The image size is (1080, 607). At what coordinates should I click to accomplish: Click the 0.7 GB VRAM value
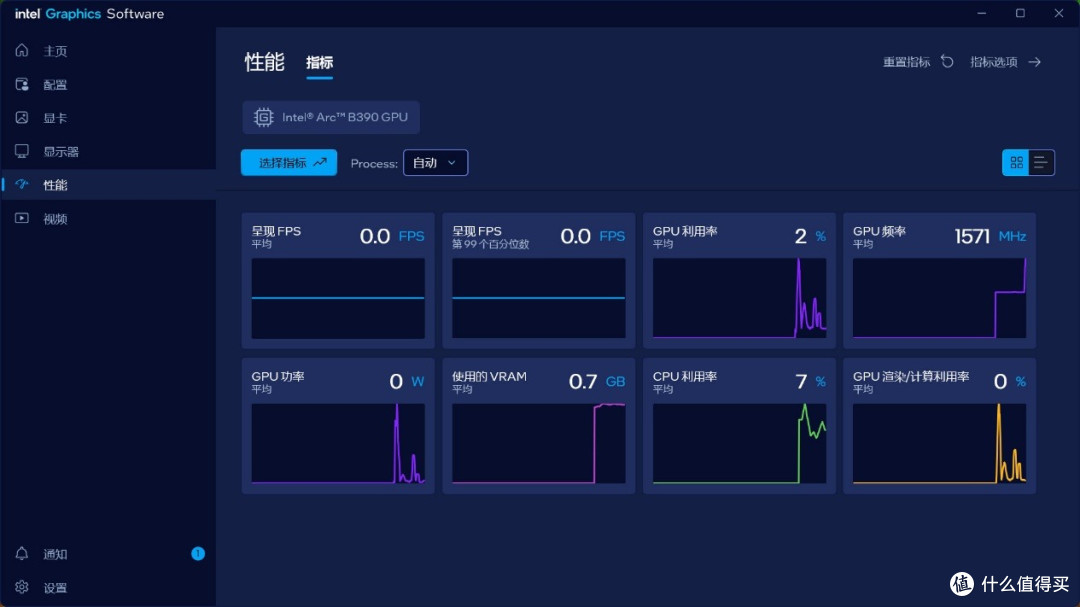[x=596, y=381]
